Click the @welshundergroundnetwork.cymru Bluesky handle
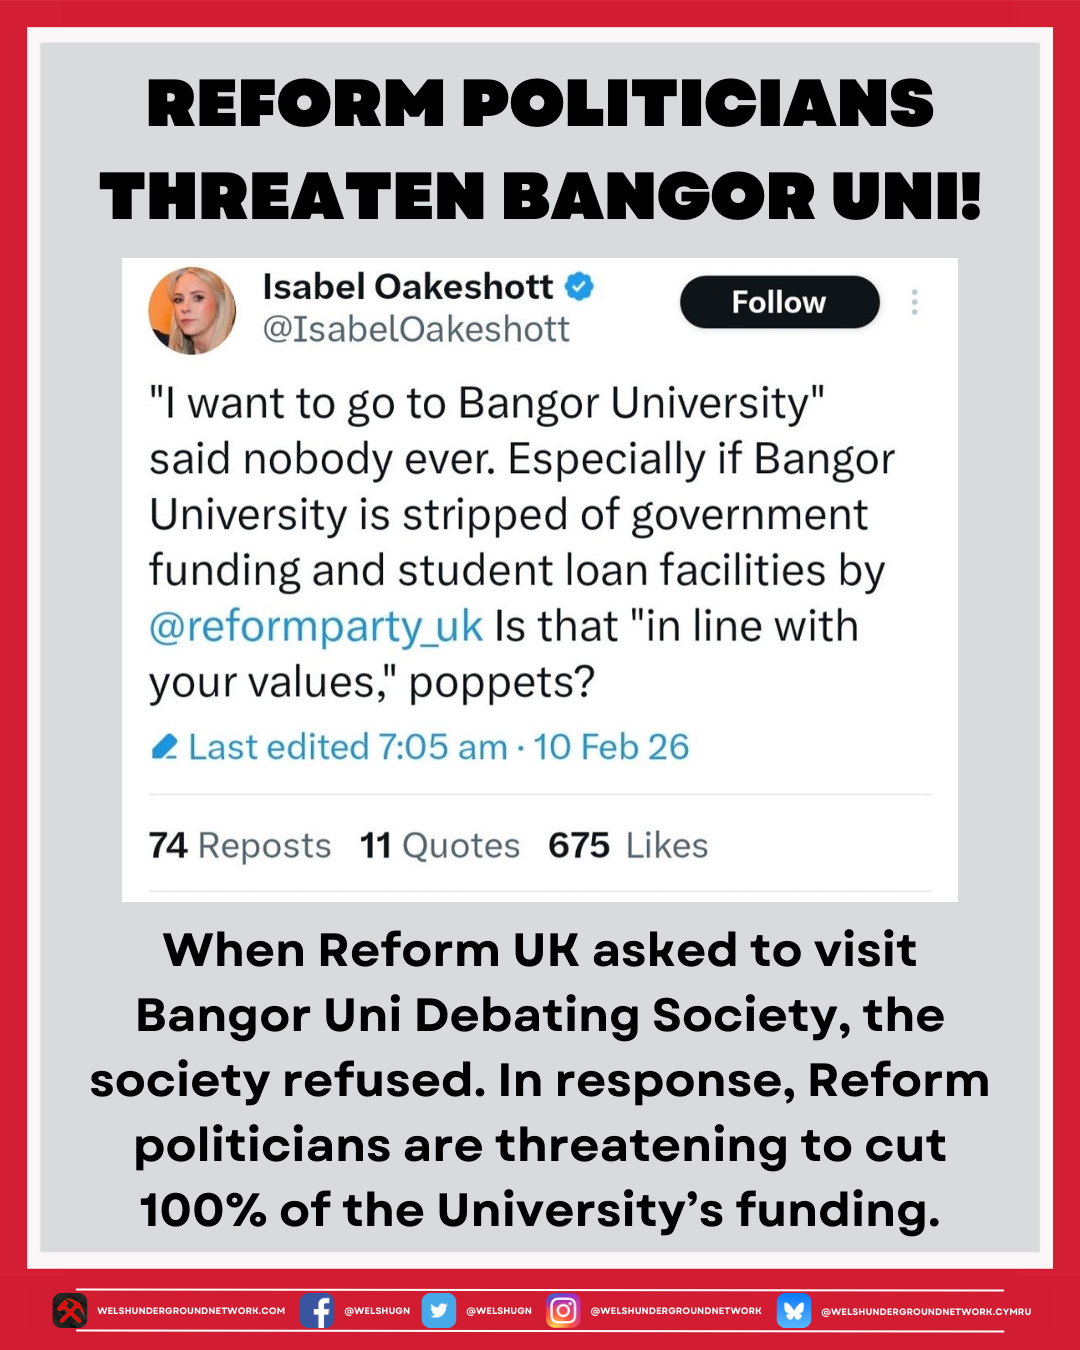Screen dimensions: 1080x1350 coord(925,1311)
